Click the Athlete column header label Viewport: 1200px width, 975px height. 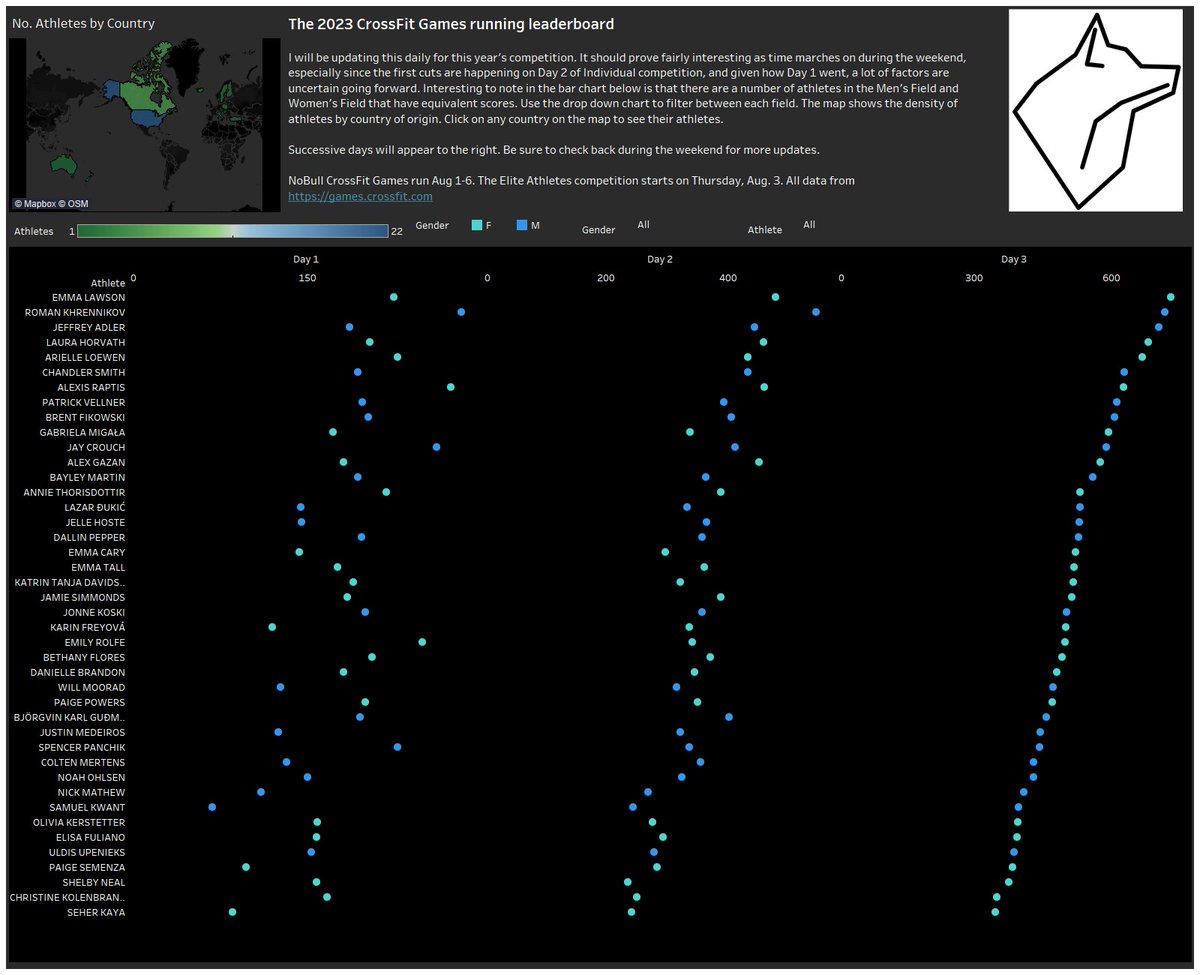[108, 283]
